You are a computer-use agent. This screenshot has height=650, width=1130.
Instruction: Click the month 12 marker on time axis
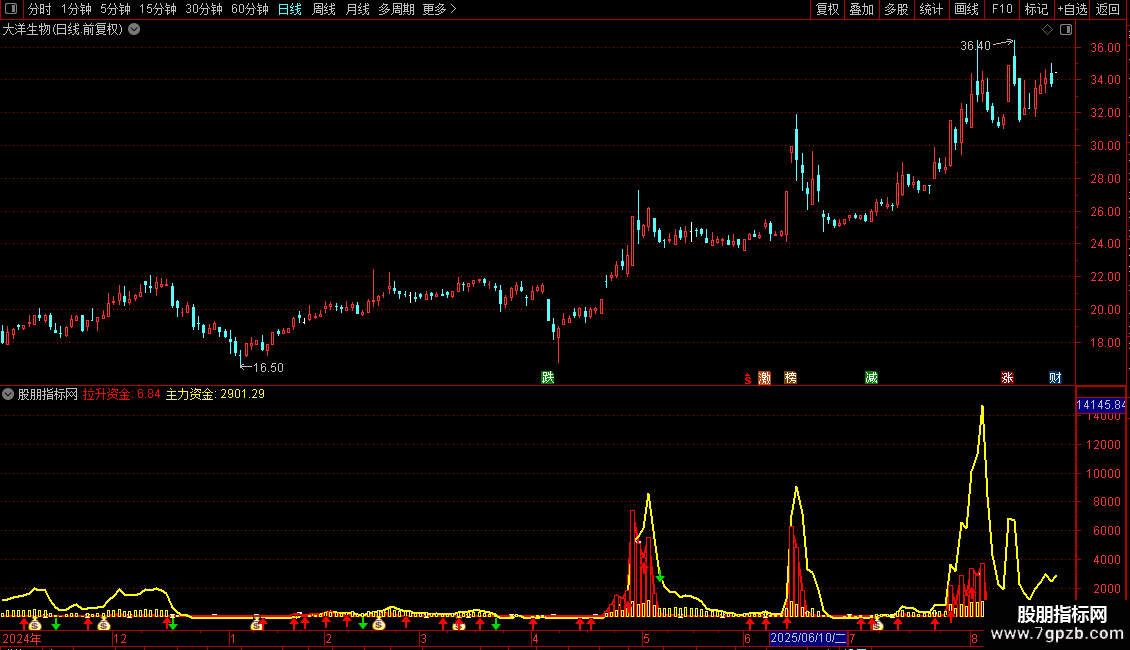[x=120, y=638]
